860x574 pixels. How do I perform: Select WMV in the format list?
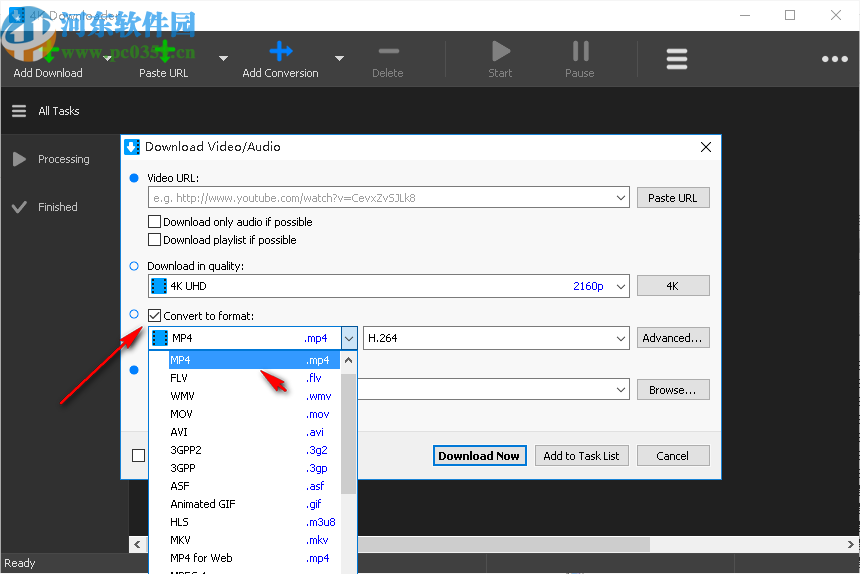[254, 396]
